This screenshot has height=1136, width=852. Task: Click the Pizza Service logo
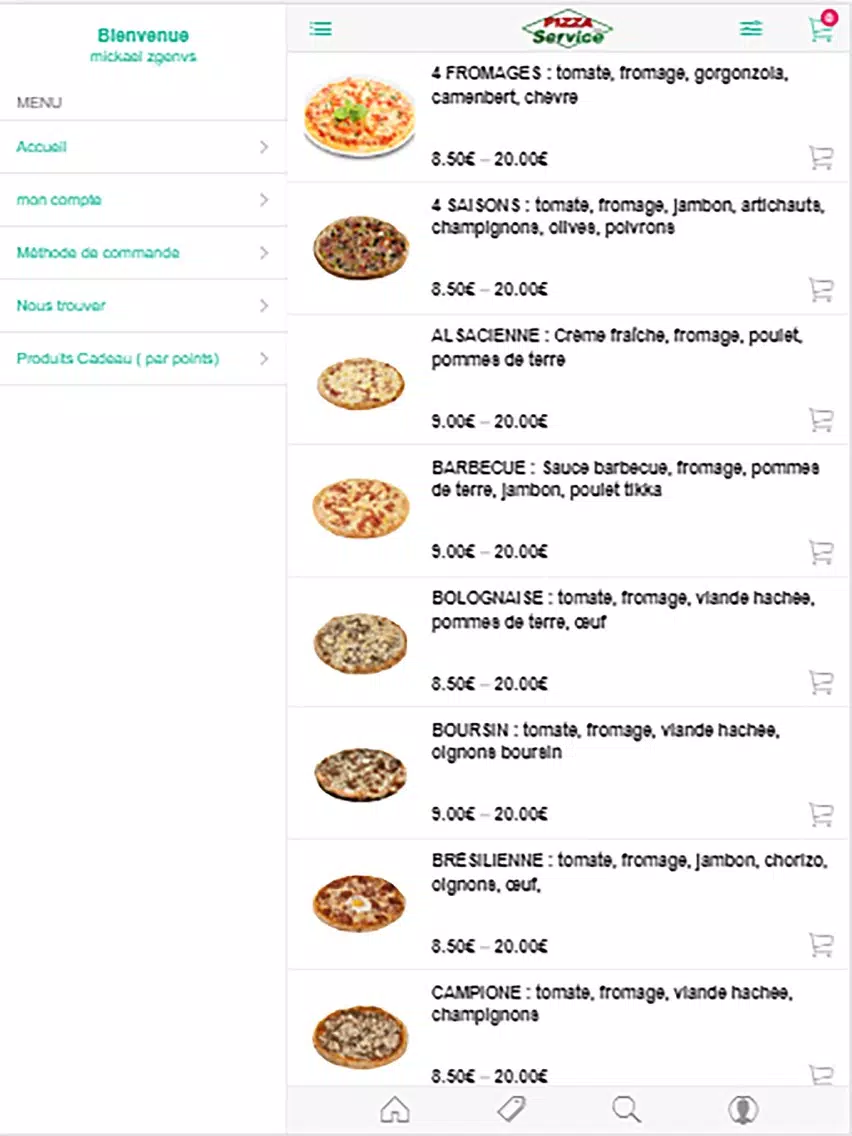pos(567,29)
